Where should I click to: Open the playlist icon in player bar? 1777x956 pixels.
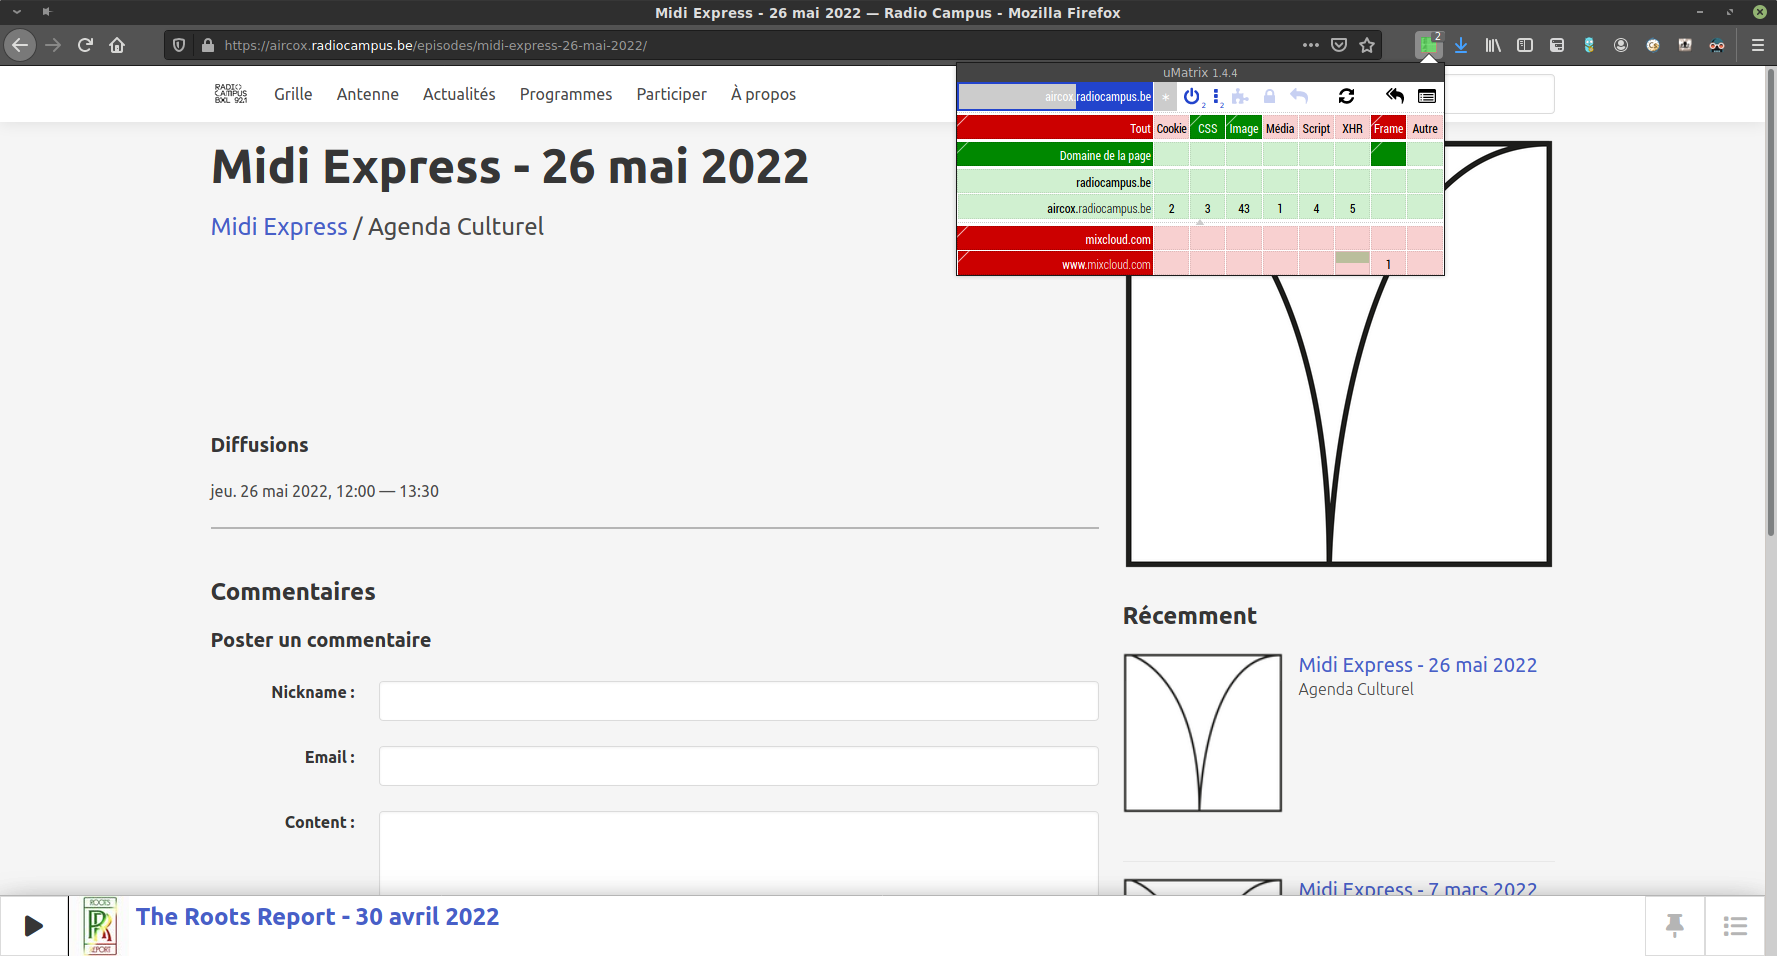[x=1735, y=926]
